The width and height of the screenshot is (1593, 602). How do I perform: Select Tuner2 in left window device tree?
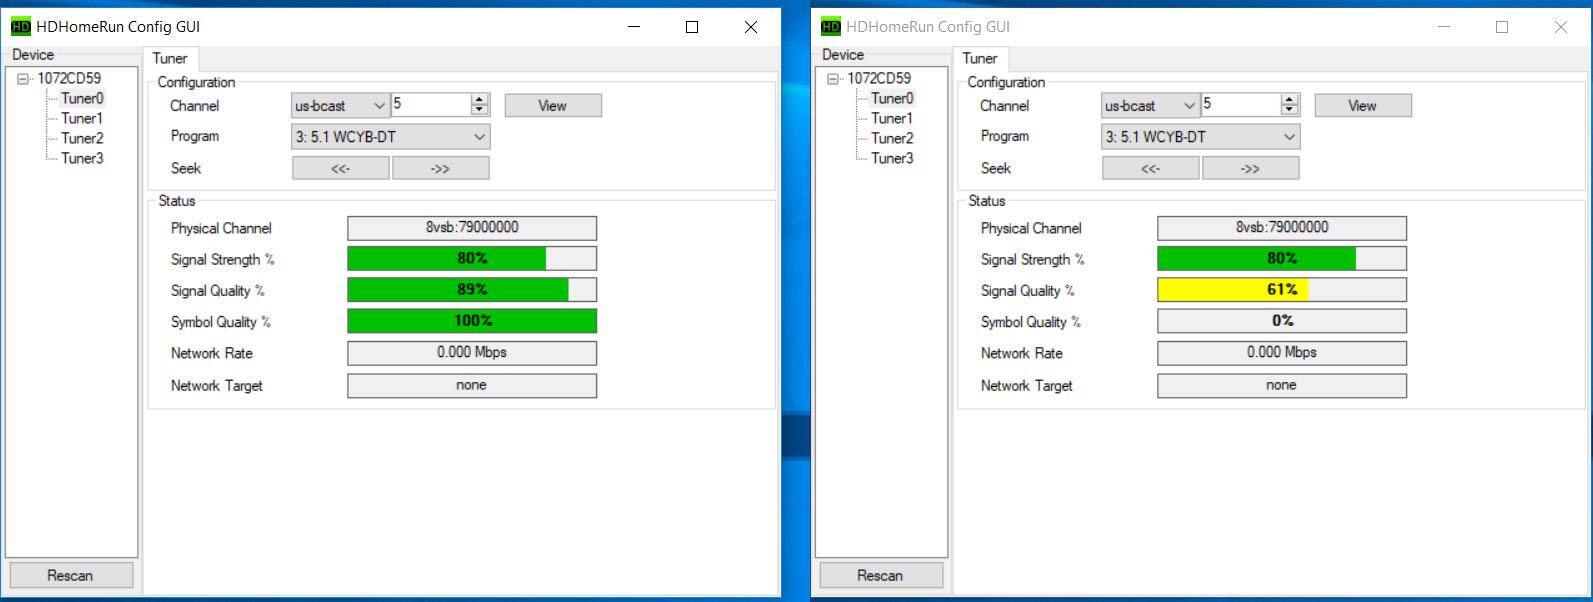82,138
